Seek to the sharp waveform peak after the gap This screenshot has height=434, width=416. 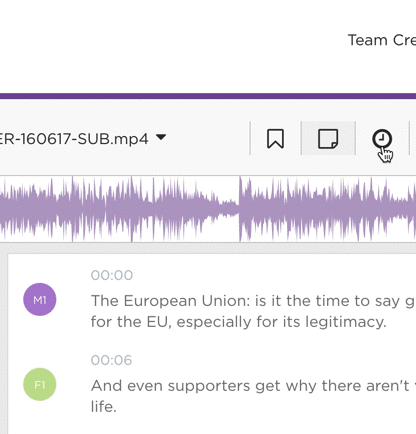pos(241,209)
